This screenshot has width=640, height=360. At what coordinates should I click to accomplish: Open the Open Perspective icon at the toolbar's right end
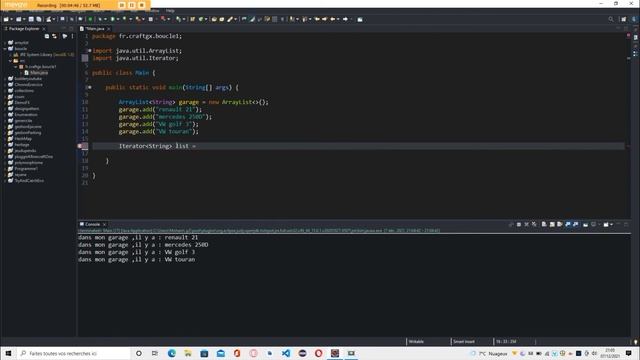(x=623, y=19)
